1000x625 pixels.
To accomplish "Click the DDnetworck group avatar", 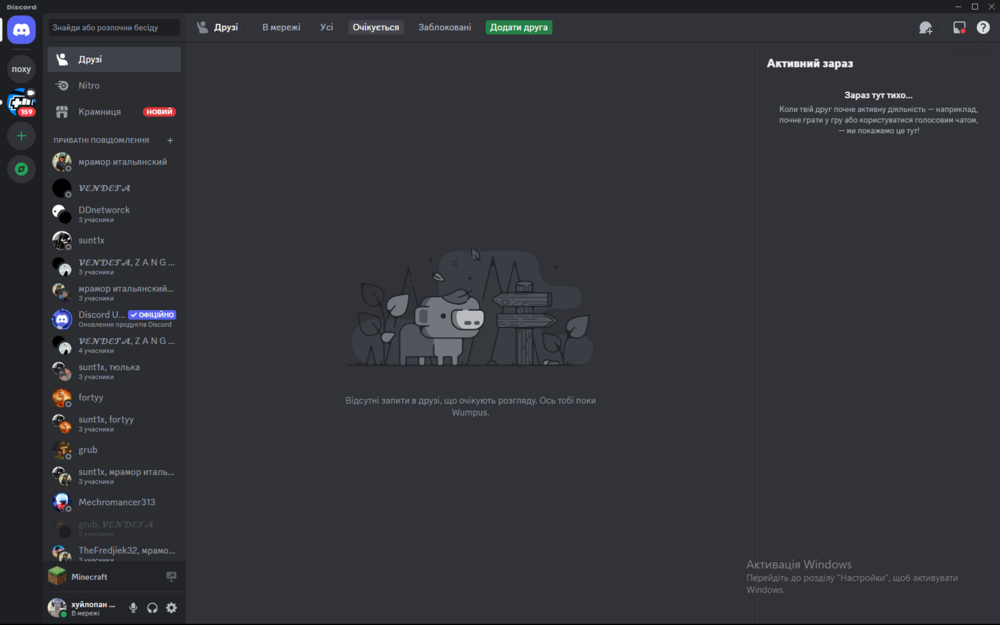I will coord(62,214).
